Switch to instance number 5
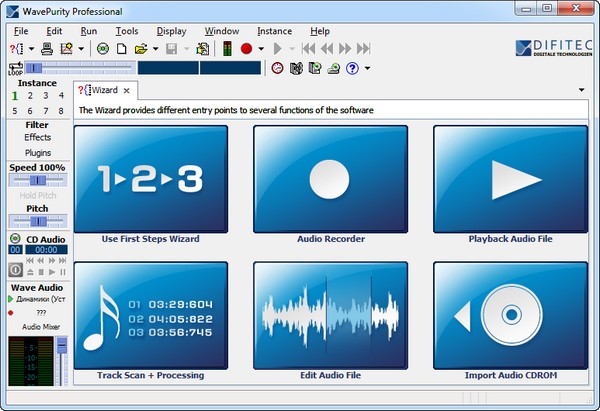Screen dimensions: 600x411 (16, 111)
